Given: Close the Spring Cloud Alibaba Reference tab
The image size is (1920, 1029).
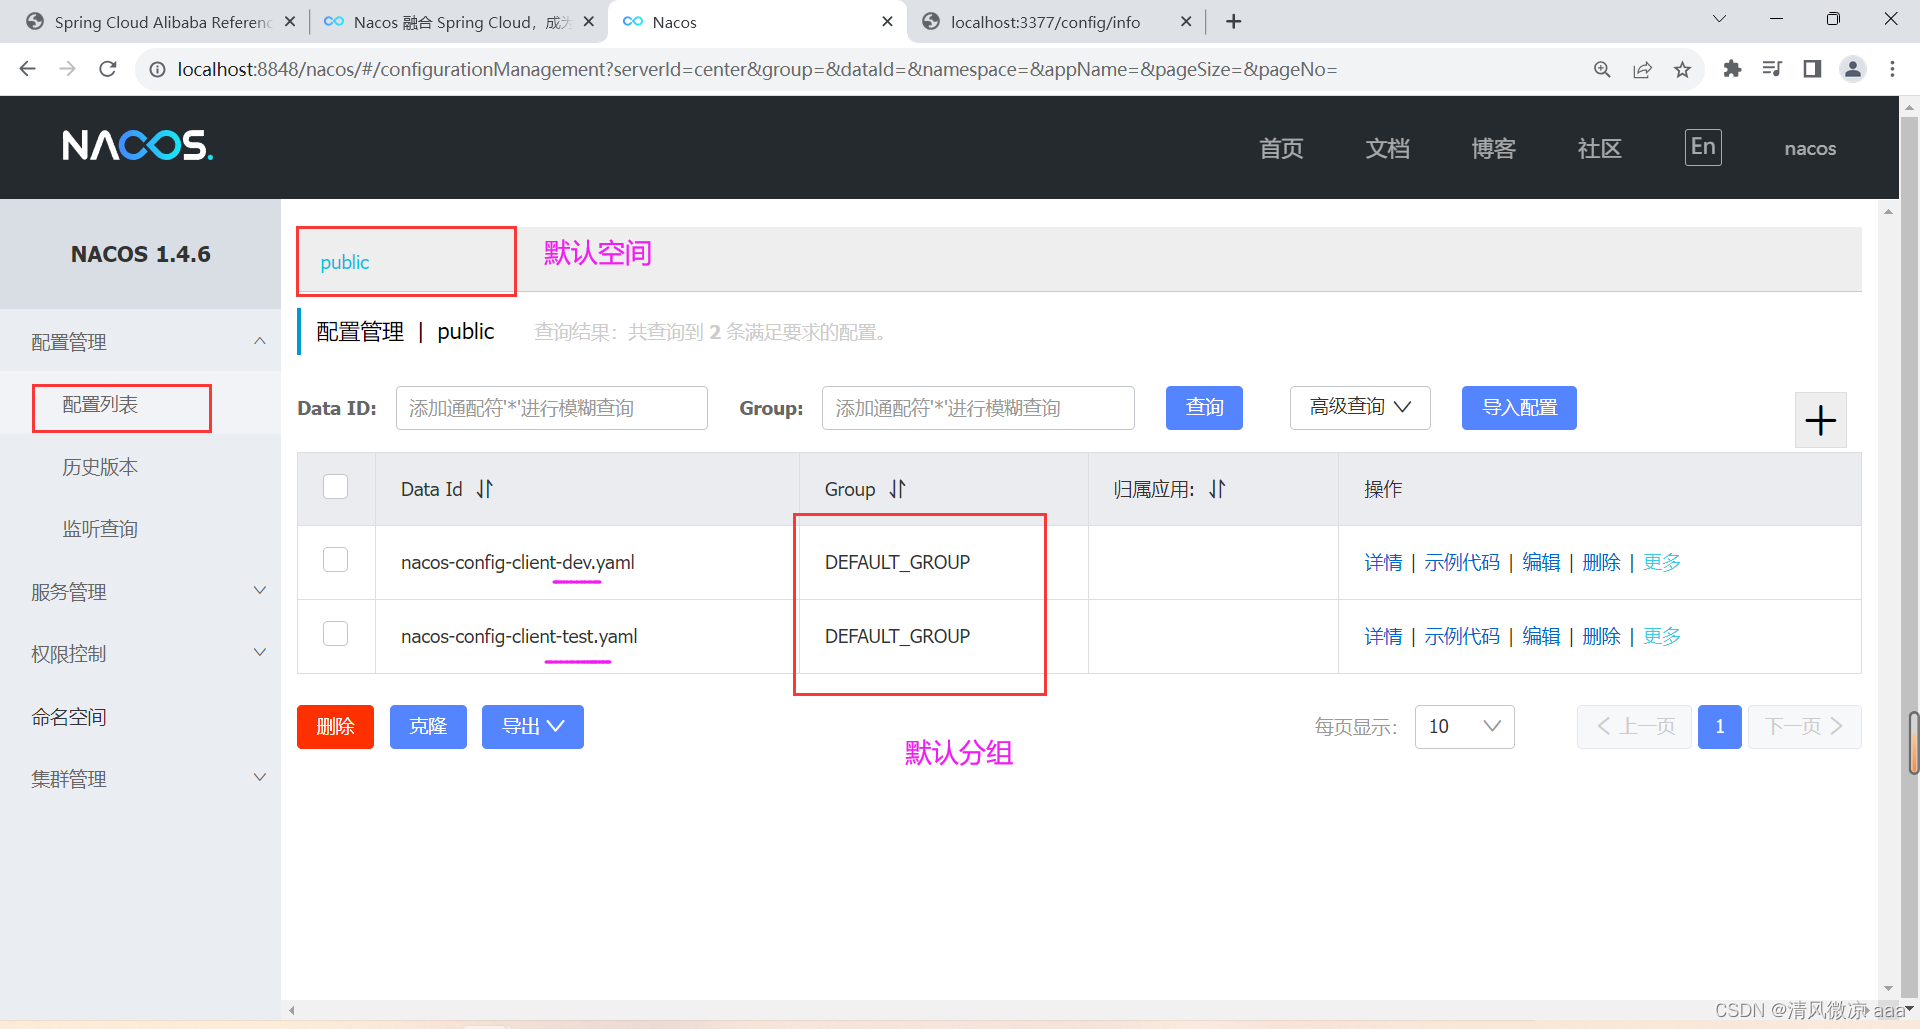Looking at the screenshot, I should point(290,22).
